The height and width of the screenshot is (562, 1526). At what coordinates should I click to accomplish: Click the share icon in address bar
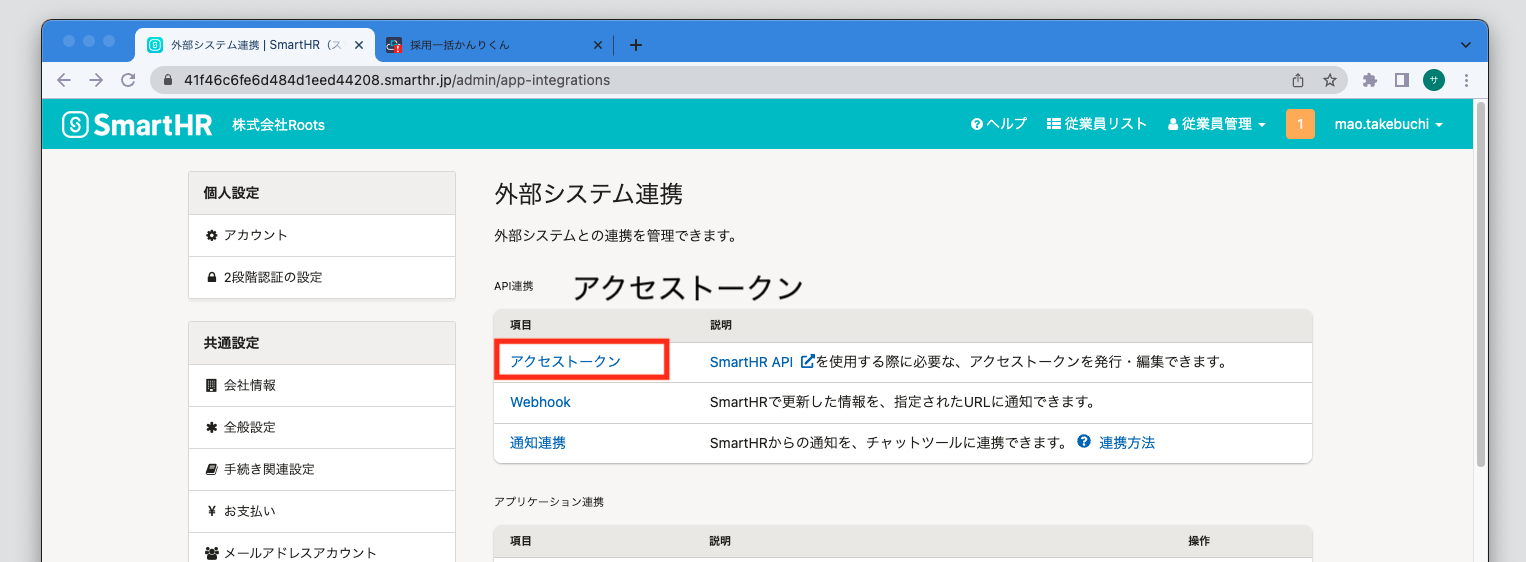pyautogui.click(x=1298, y=80)
